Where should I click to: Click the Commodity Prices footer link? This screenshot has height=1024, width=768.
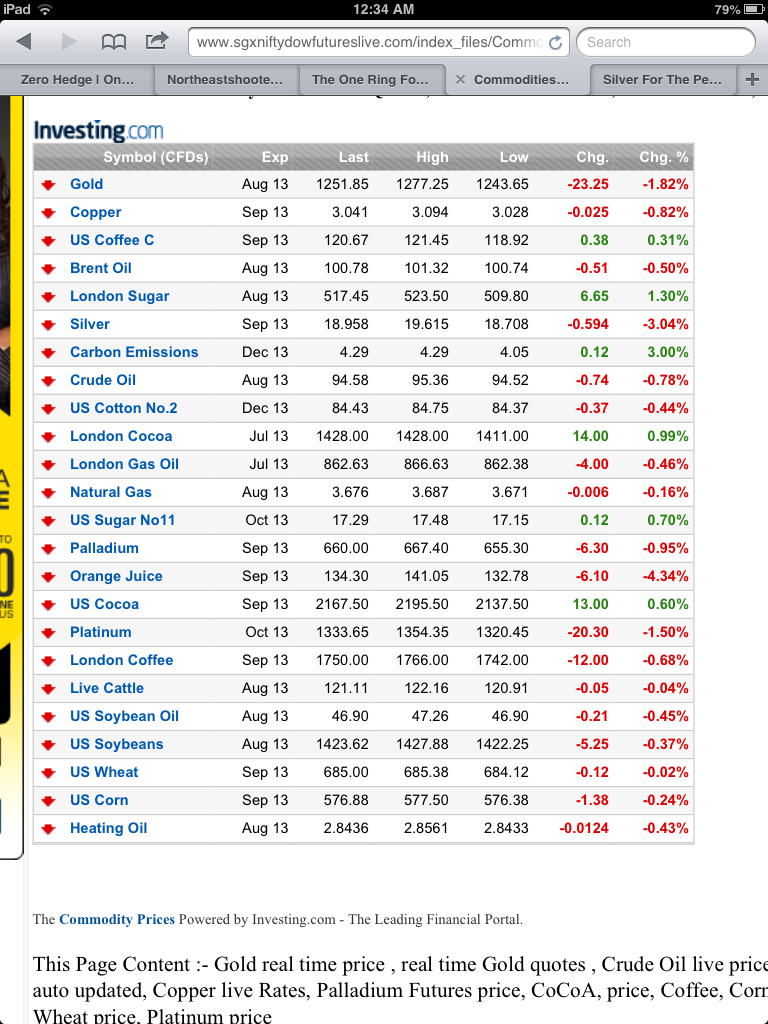[117, 920]
